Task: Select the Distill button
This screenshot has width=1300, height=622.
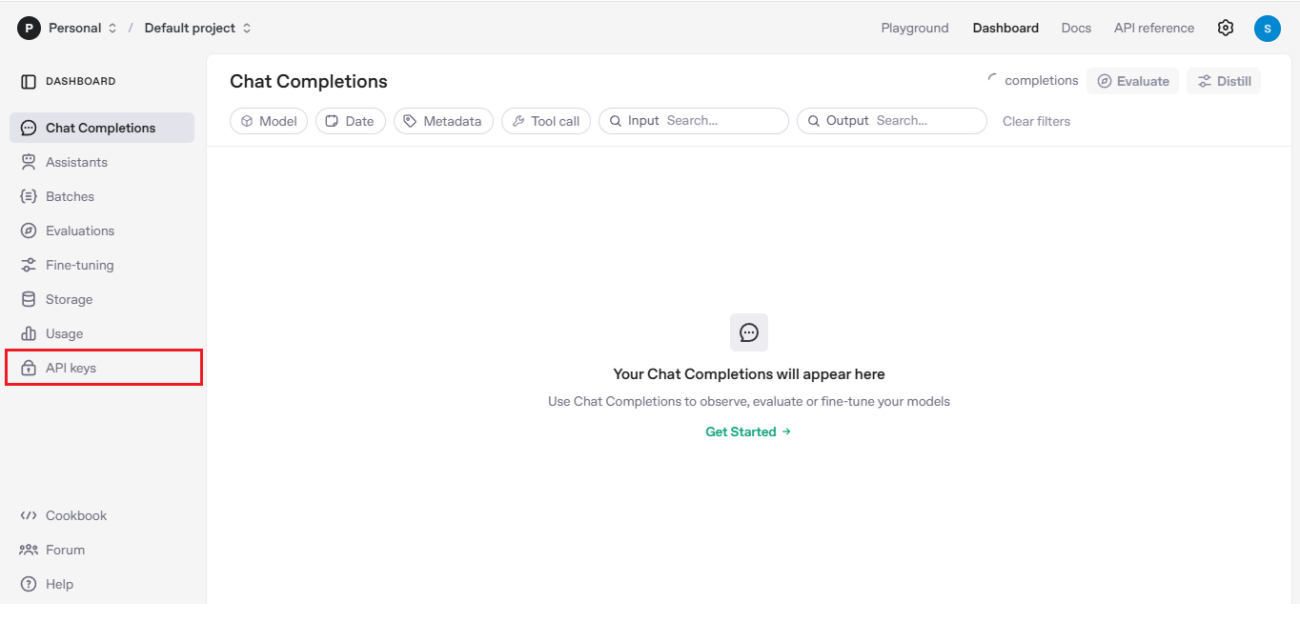Action: coord(1223,80)
